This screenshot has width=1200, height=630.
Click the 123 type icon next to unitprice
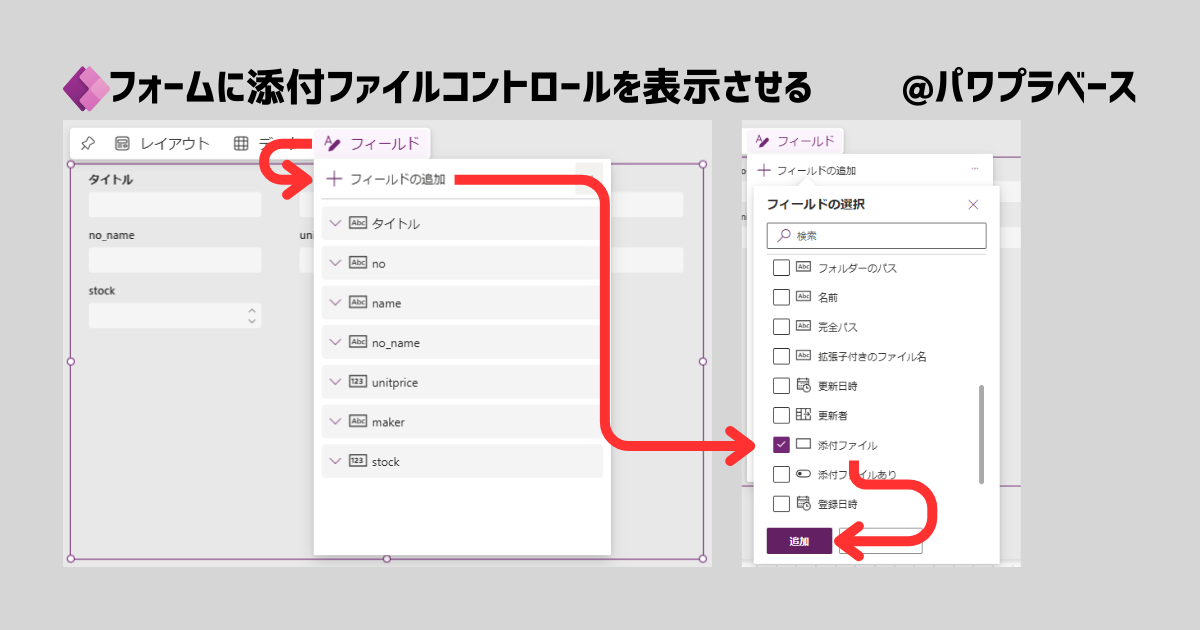(358, 382)
